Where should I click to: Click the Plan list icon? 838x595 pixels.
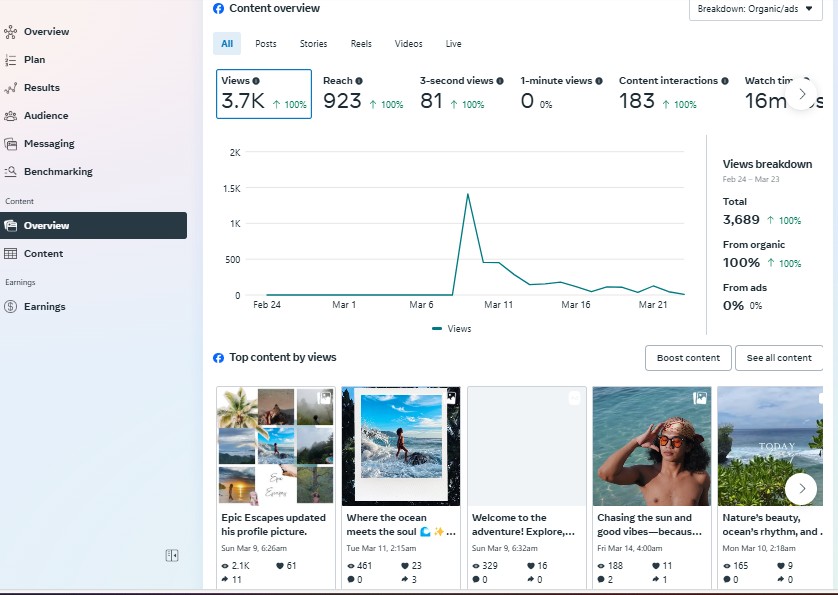(x=10, y=60)
